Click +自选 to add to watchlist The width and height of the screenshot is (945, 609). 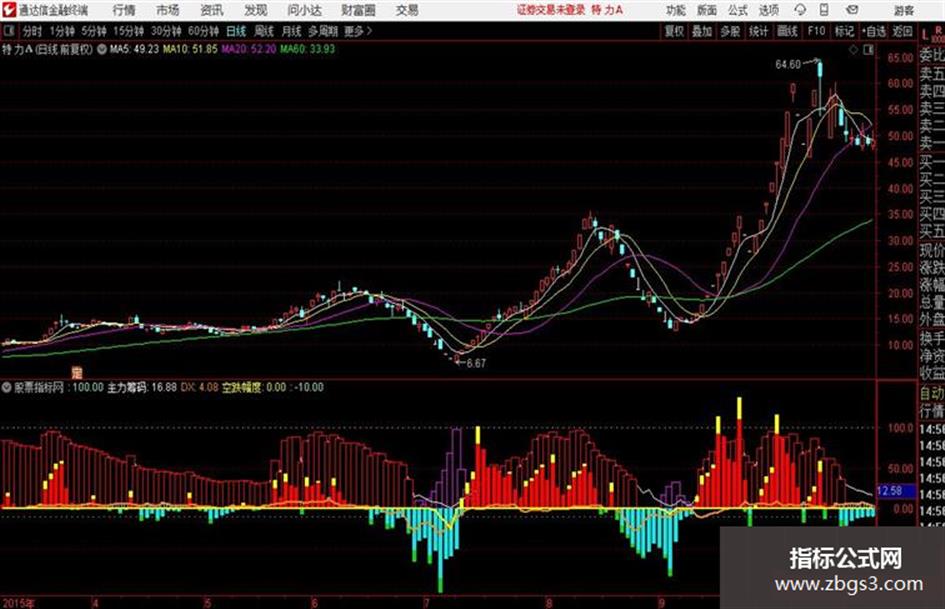click(873, 31)
